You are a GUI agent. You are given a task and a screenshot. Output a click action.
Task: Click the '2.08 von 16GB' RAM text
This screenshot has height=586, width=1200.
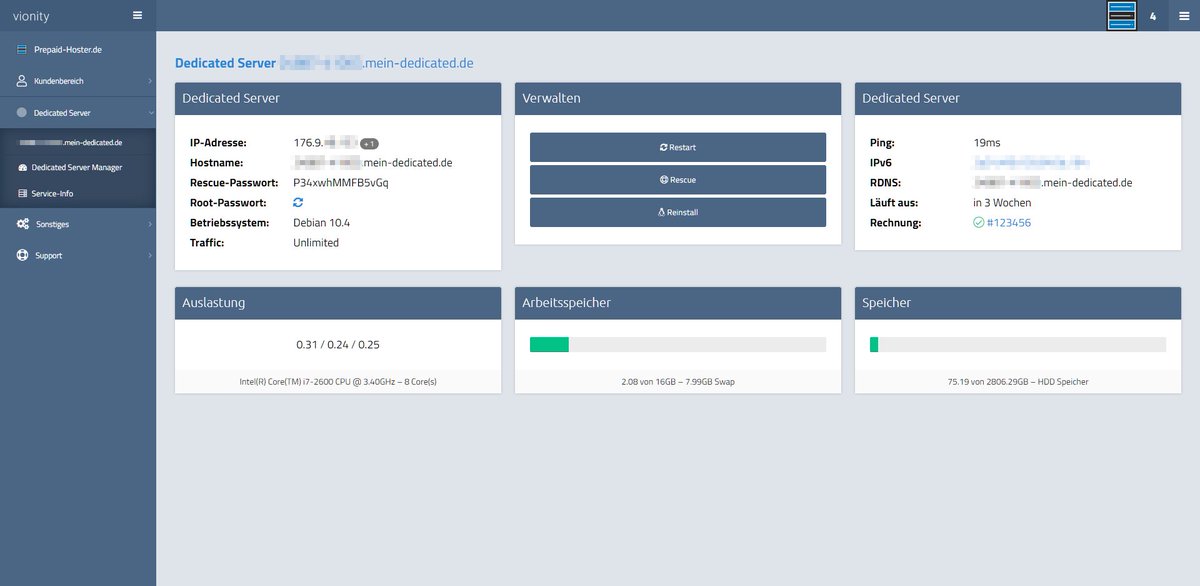[648, 382]
